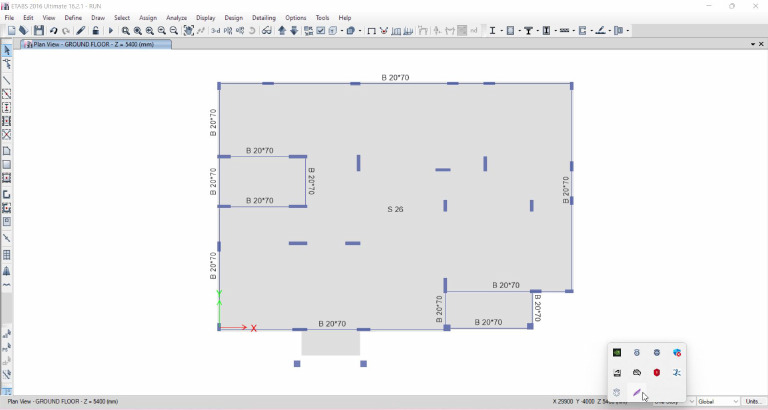Open the Define menu
The image size is (768, 410).
(73, 18)
